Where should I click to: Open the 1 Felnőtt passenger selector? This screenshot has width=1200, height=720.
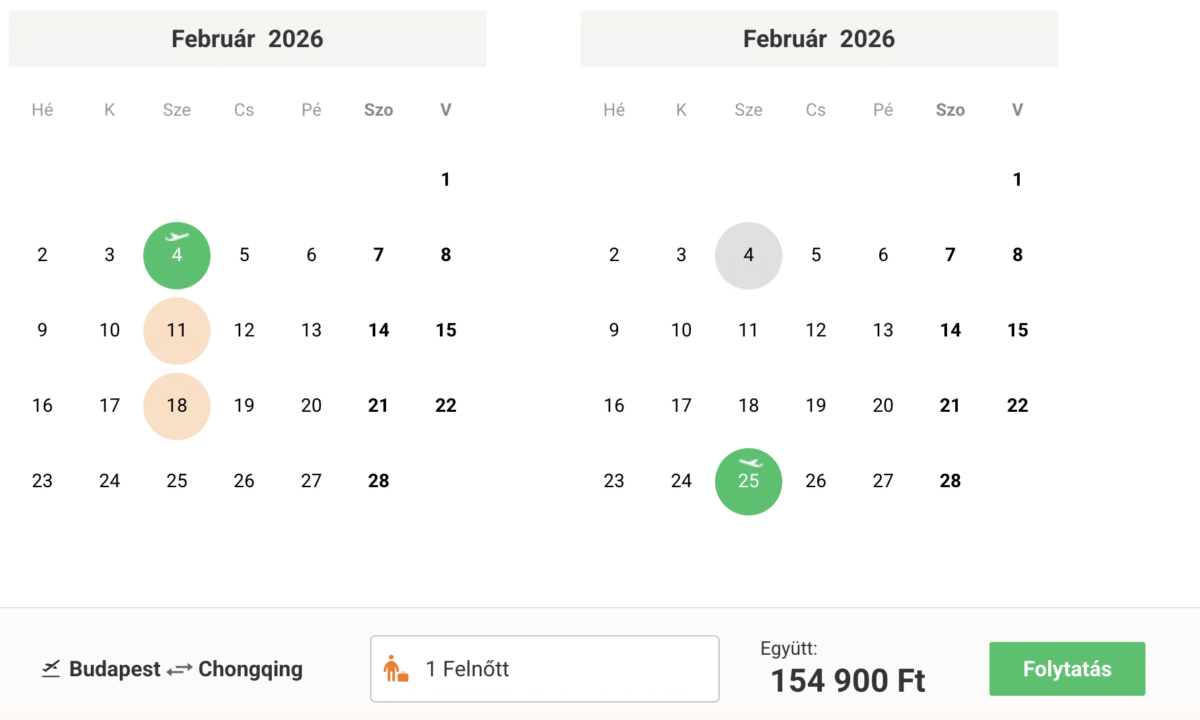[544, 669]
